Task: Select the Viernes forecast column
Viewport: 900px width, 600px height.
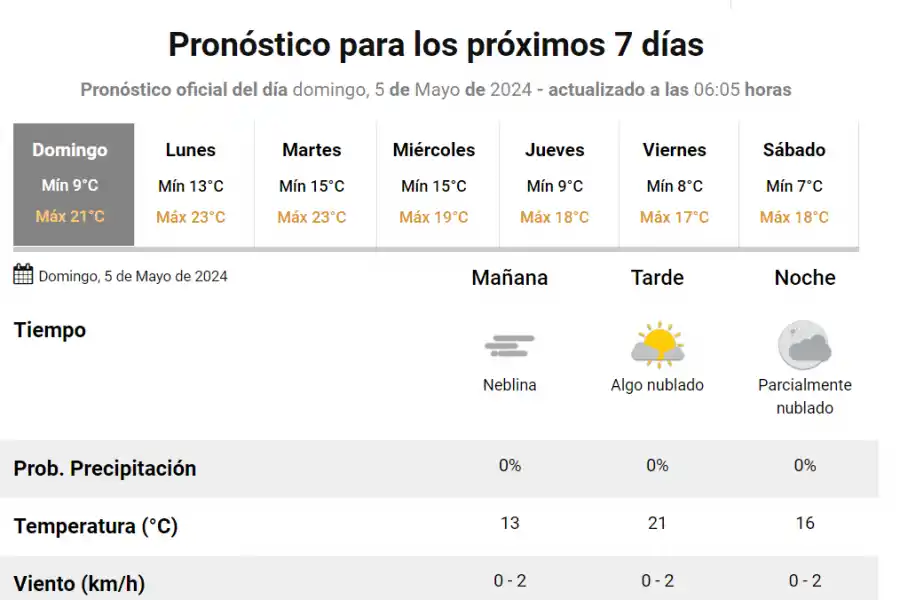Action: point(676,182)
